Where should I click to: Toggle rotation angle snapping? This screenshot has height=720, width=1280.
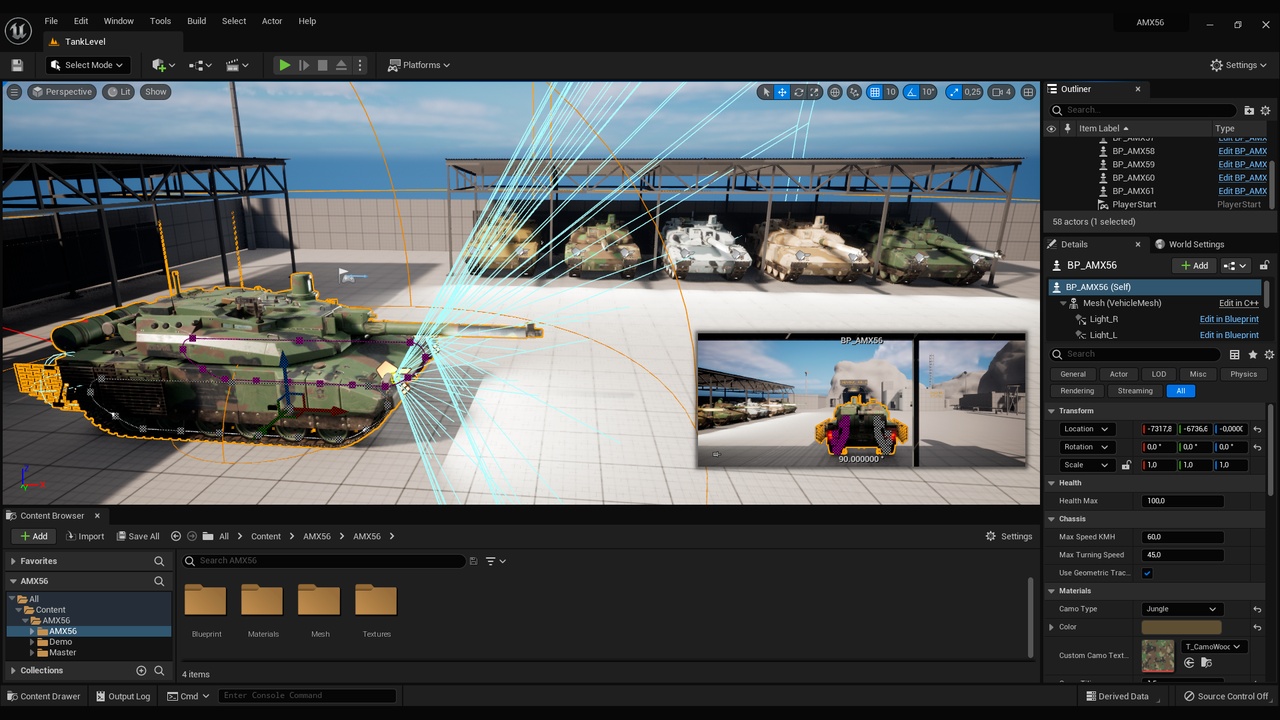(912, 92)
